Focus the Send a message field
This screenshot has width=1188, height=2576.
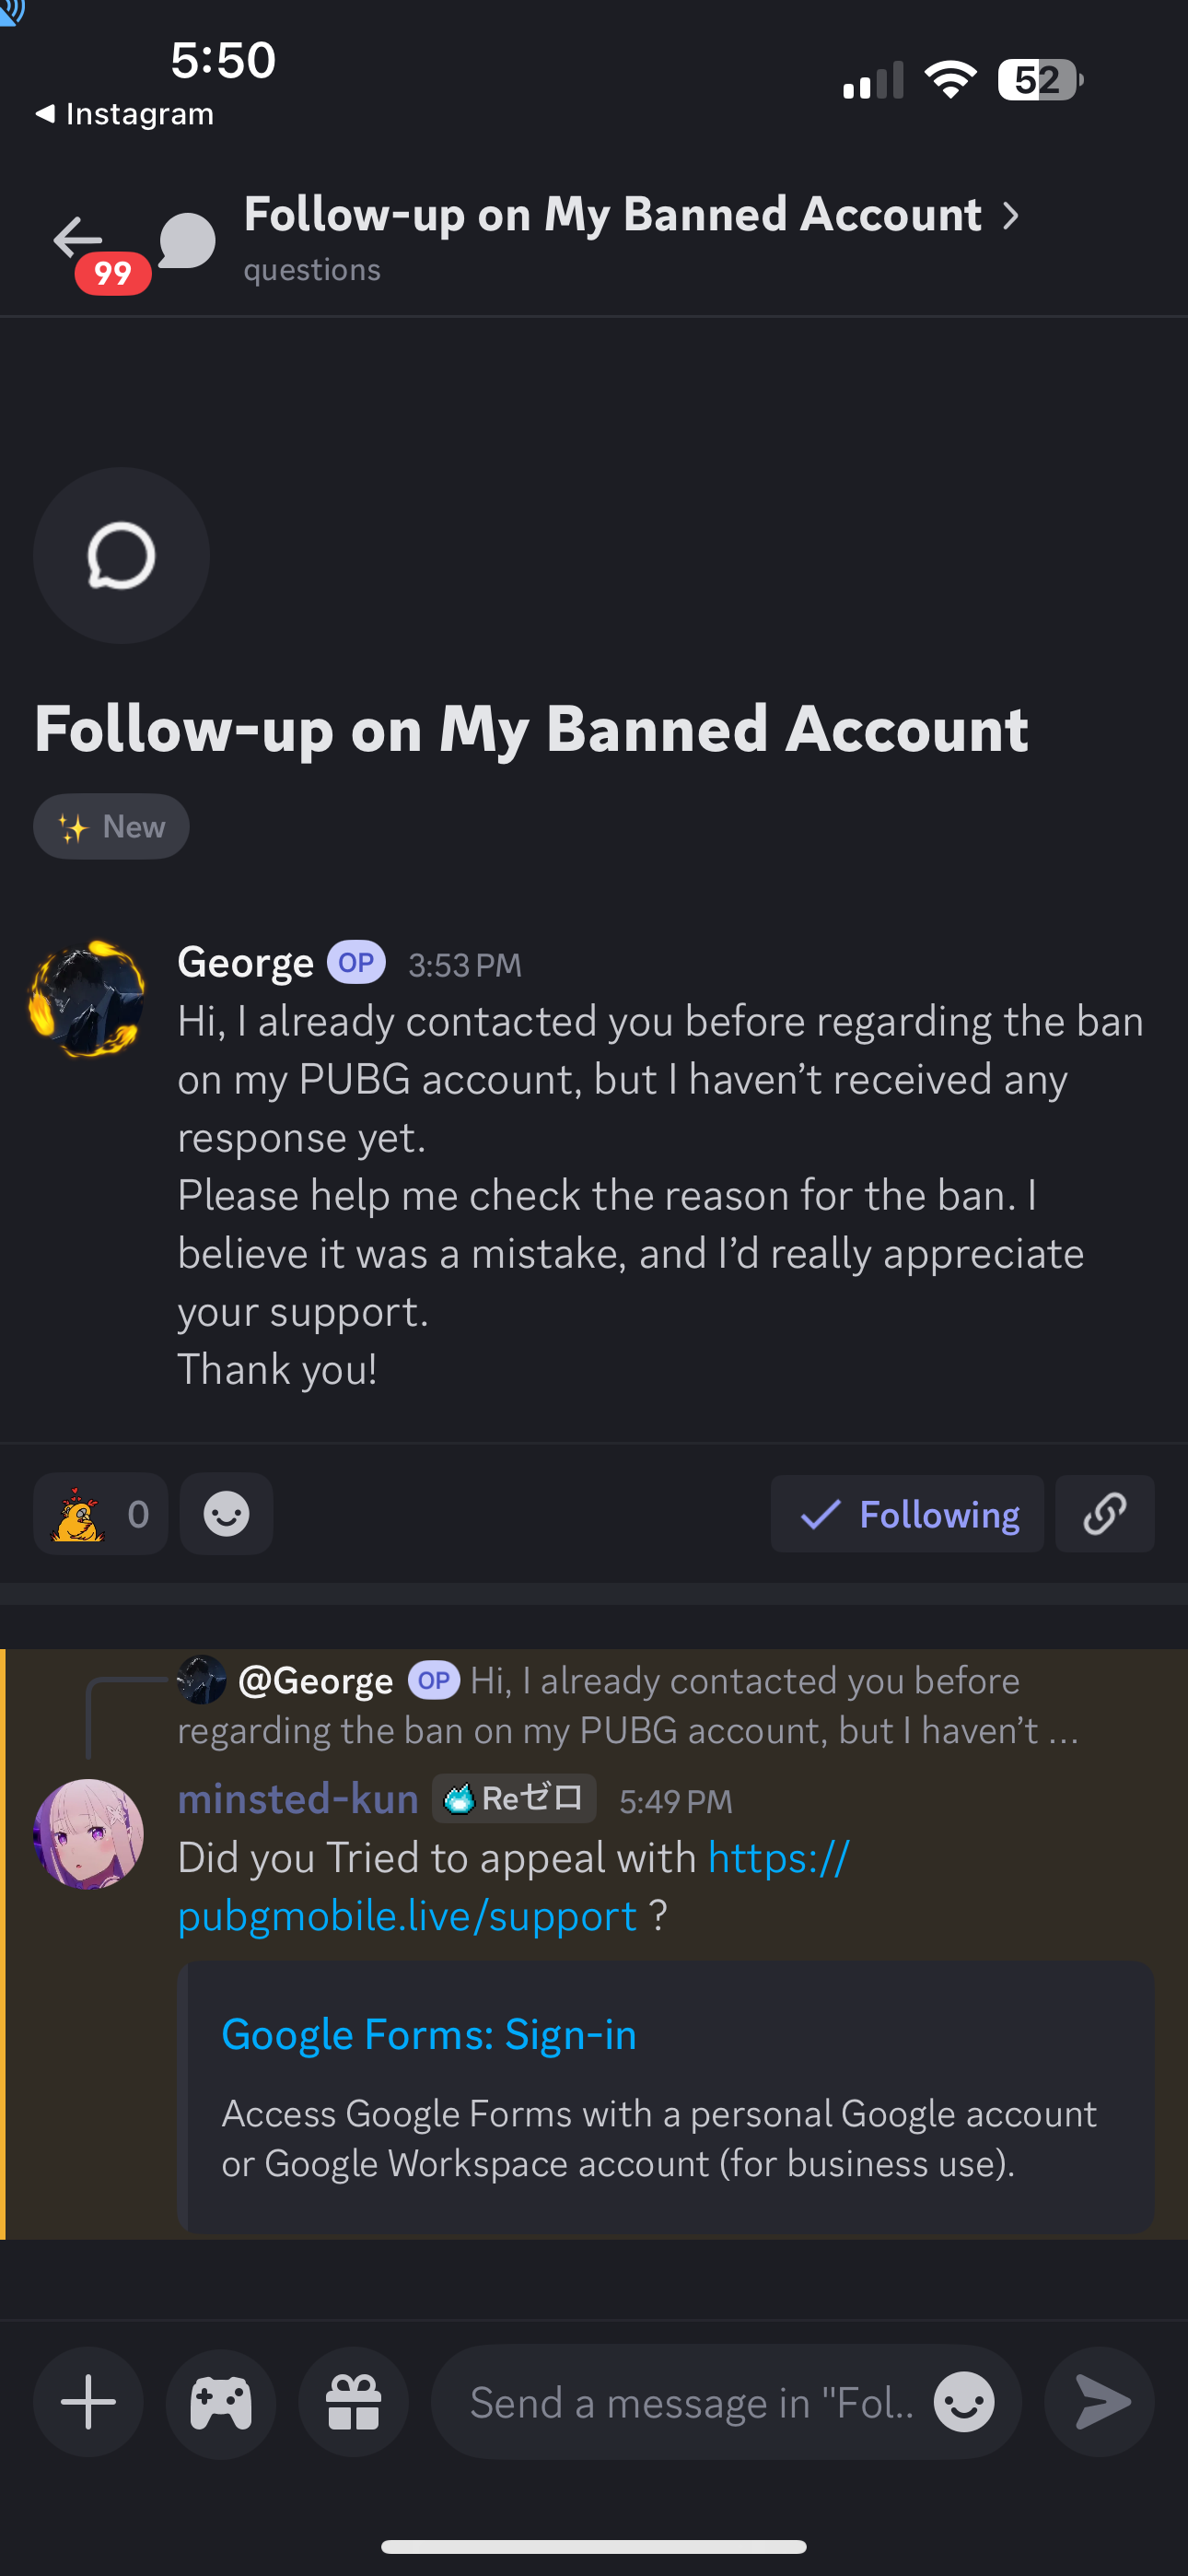[x=690, y=2401]
